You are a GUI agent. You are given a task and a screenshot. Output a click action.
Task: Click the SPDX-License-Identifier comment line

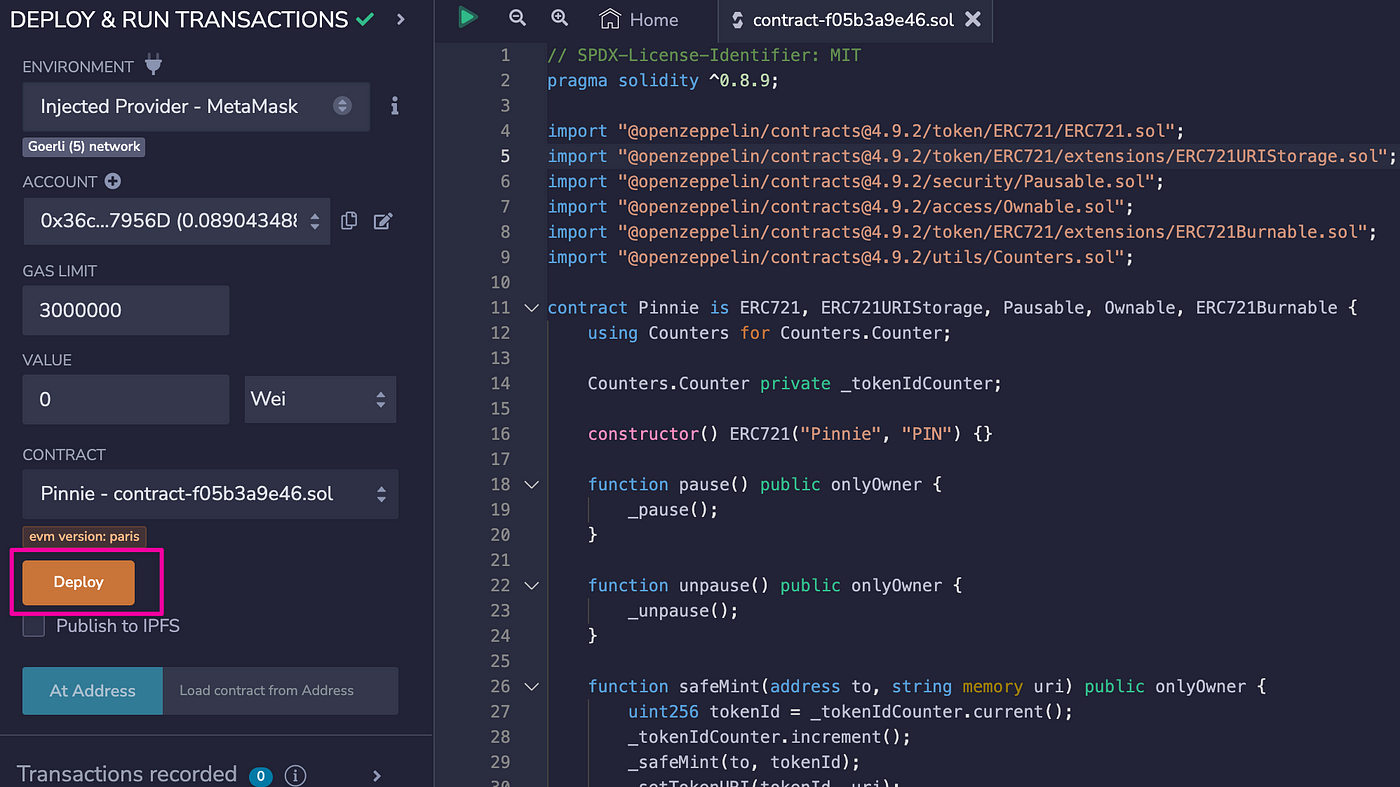pyautogui.click(x=704, y=55)
